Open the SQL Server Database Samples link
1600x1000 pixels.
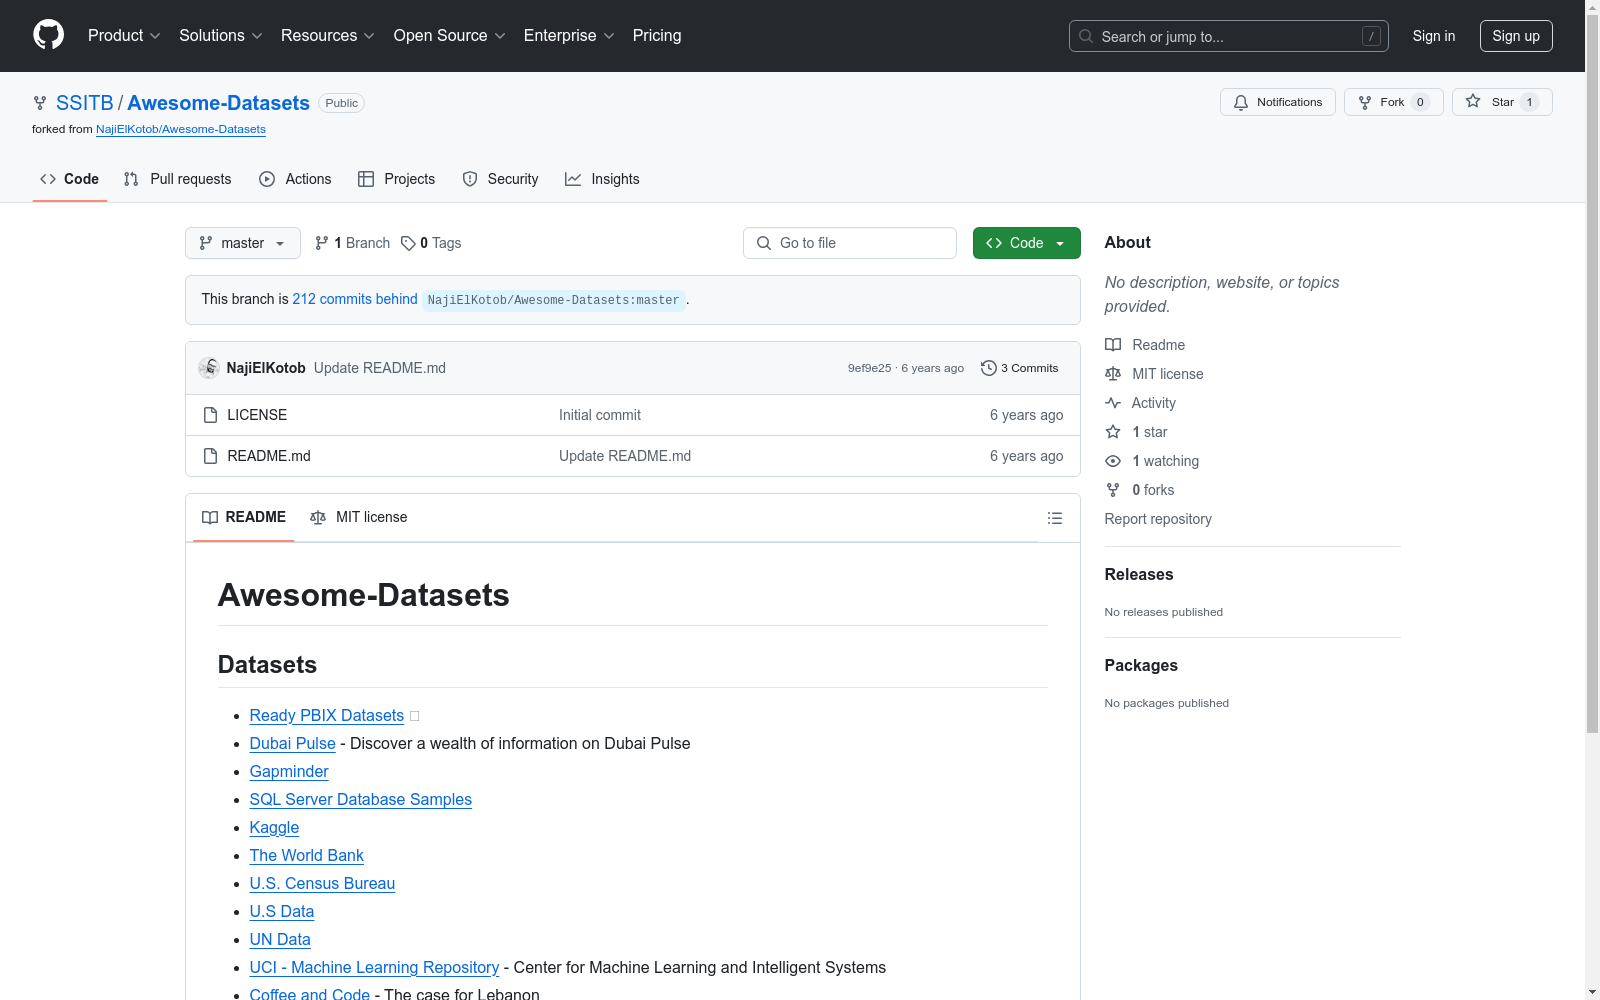tap(361, 799)
